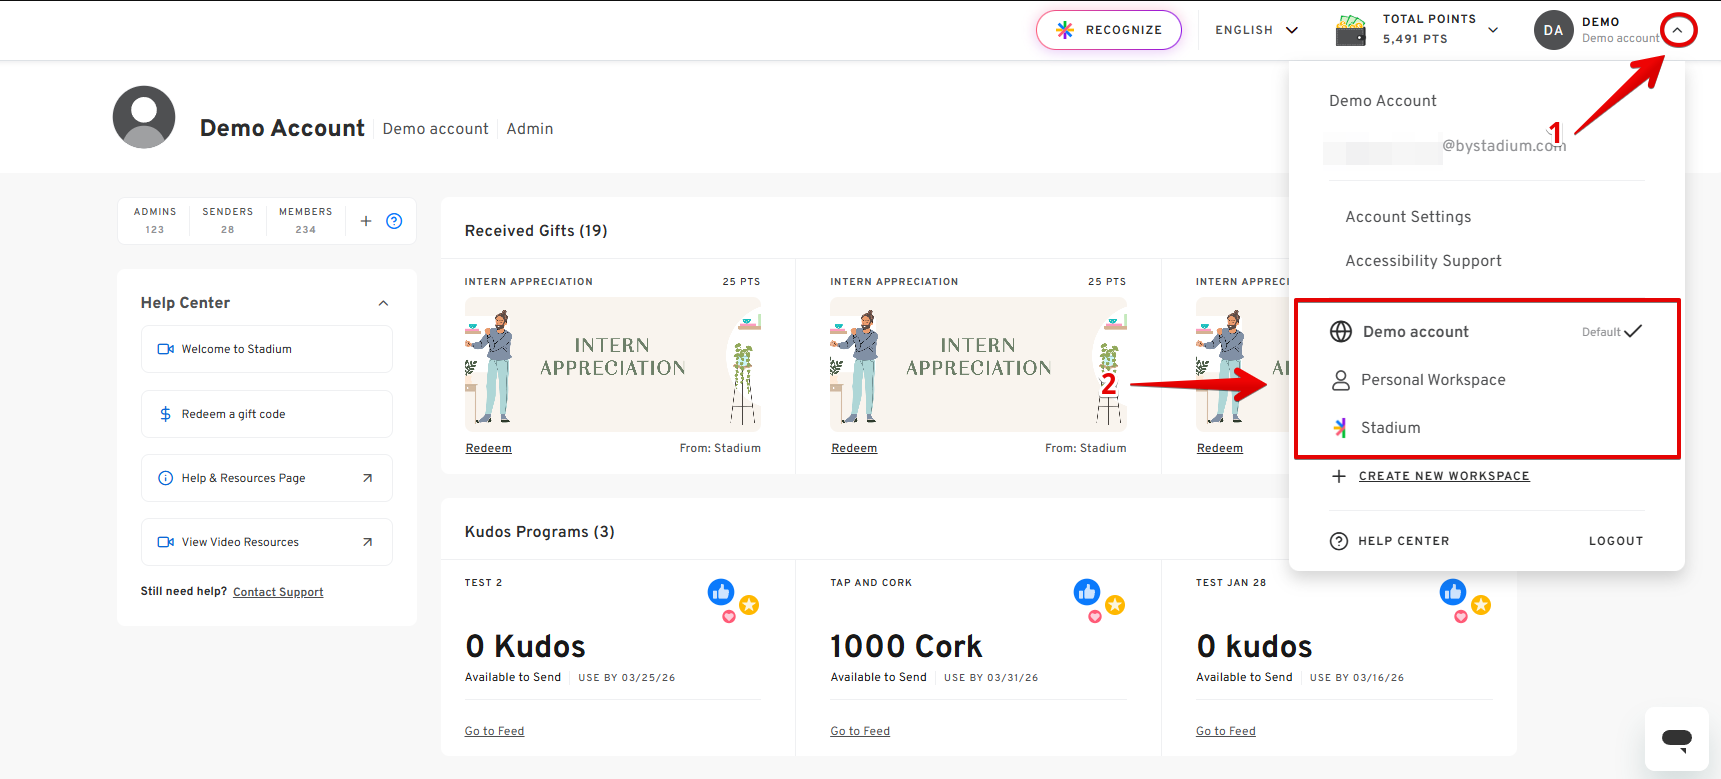Switch to the Stadium workspace
The image size is (1721, 779).
click(1390, 428)
